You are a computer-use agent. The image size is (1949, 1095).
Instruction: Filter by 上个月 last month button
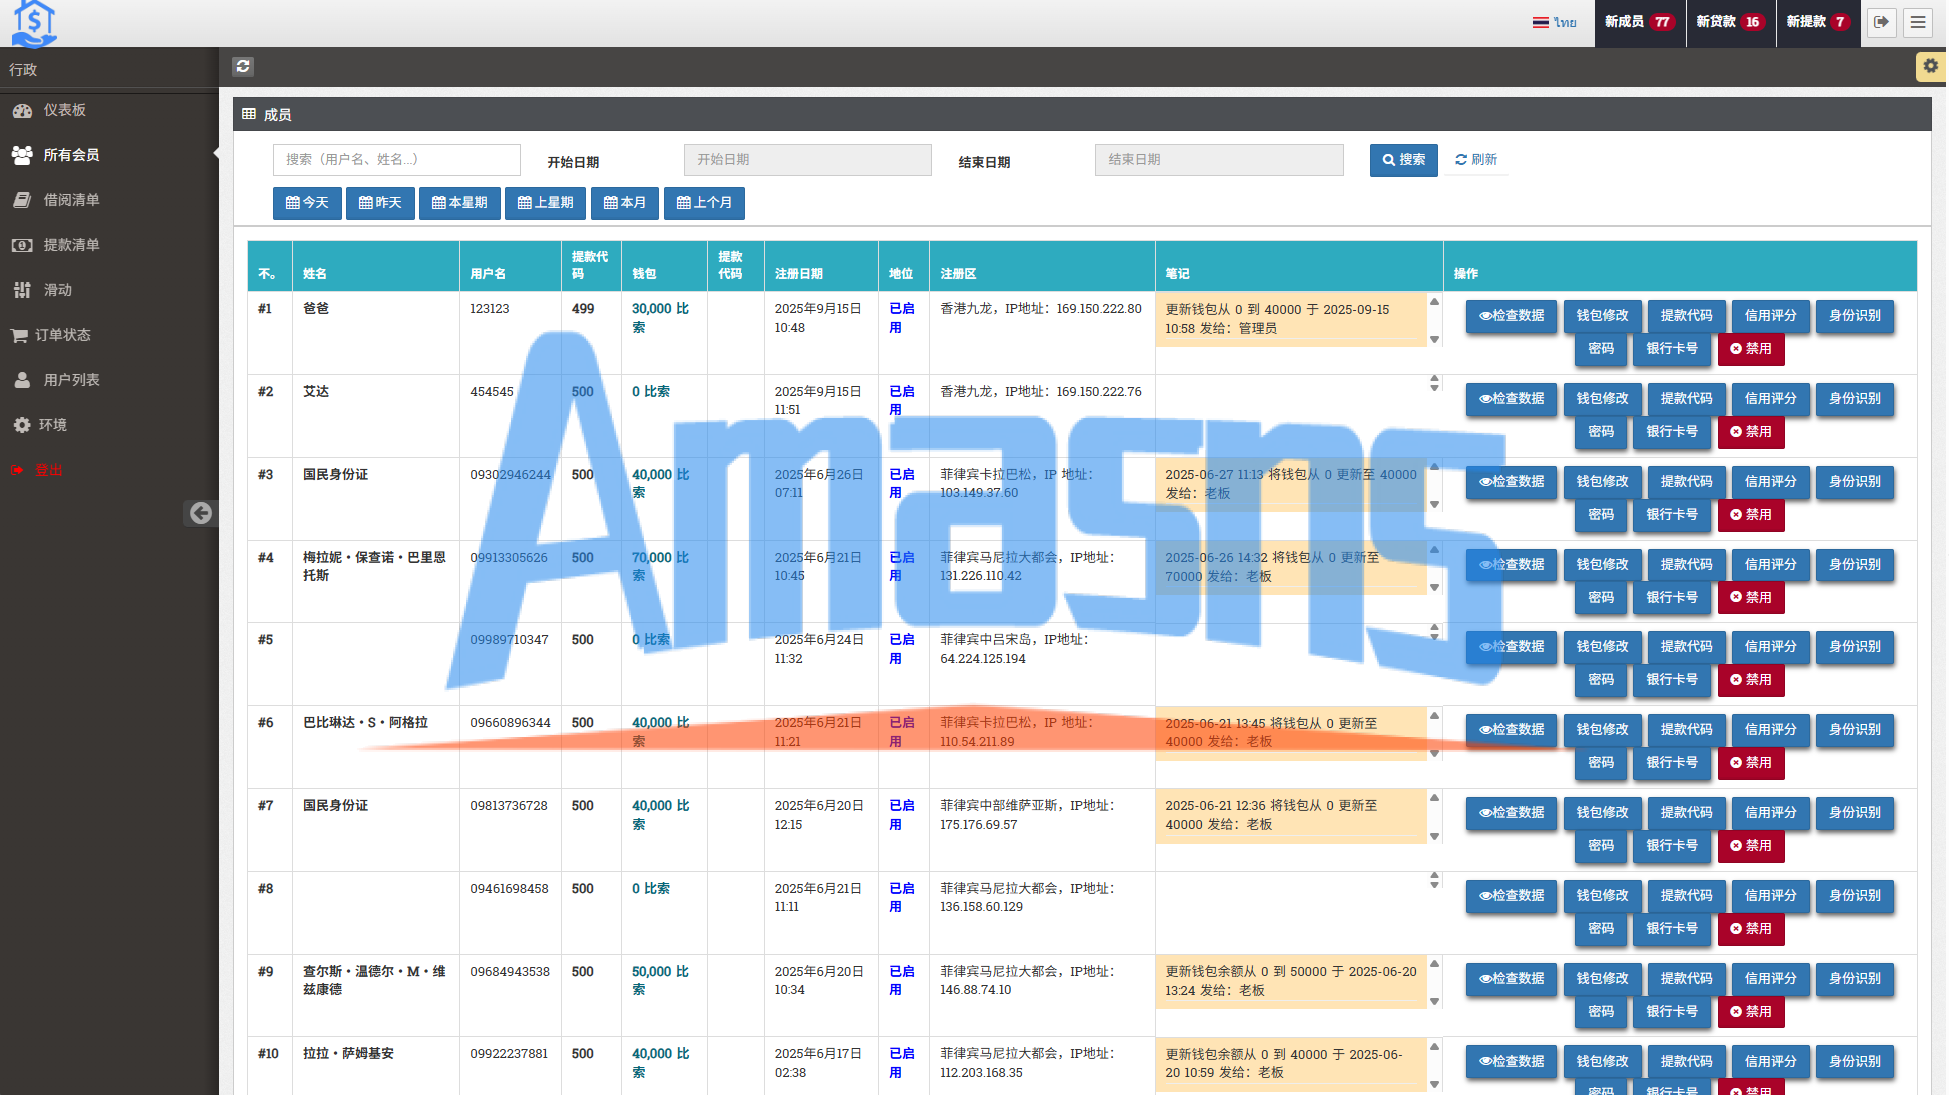point(704,203)
